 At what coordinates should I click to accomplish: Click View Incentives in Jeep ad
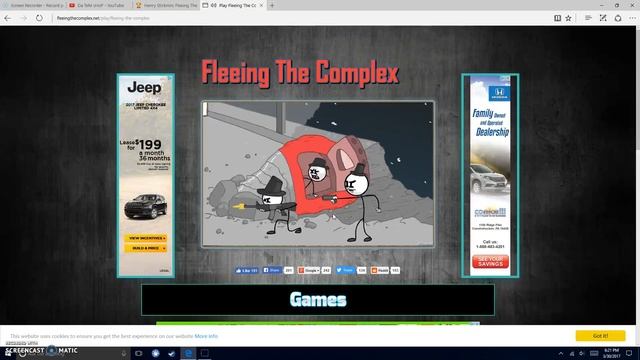[x=146, y=238]
